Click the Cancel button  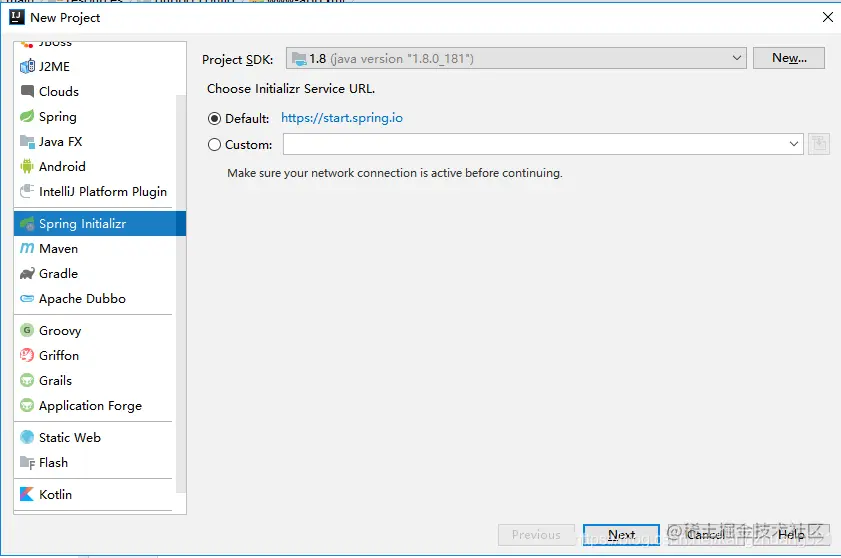pos(705,534)
